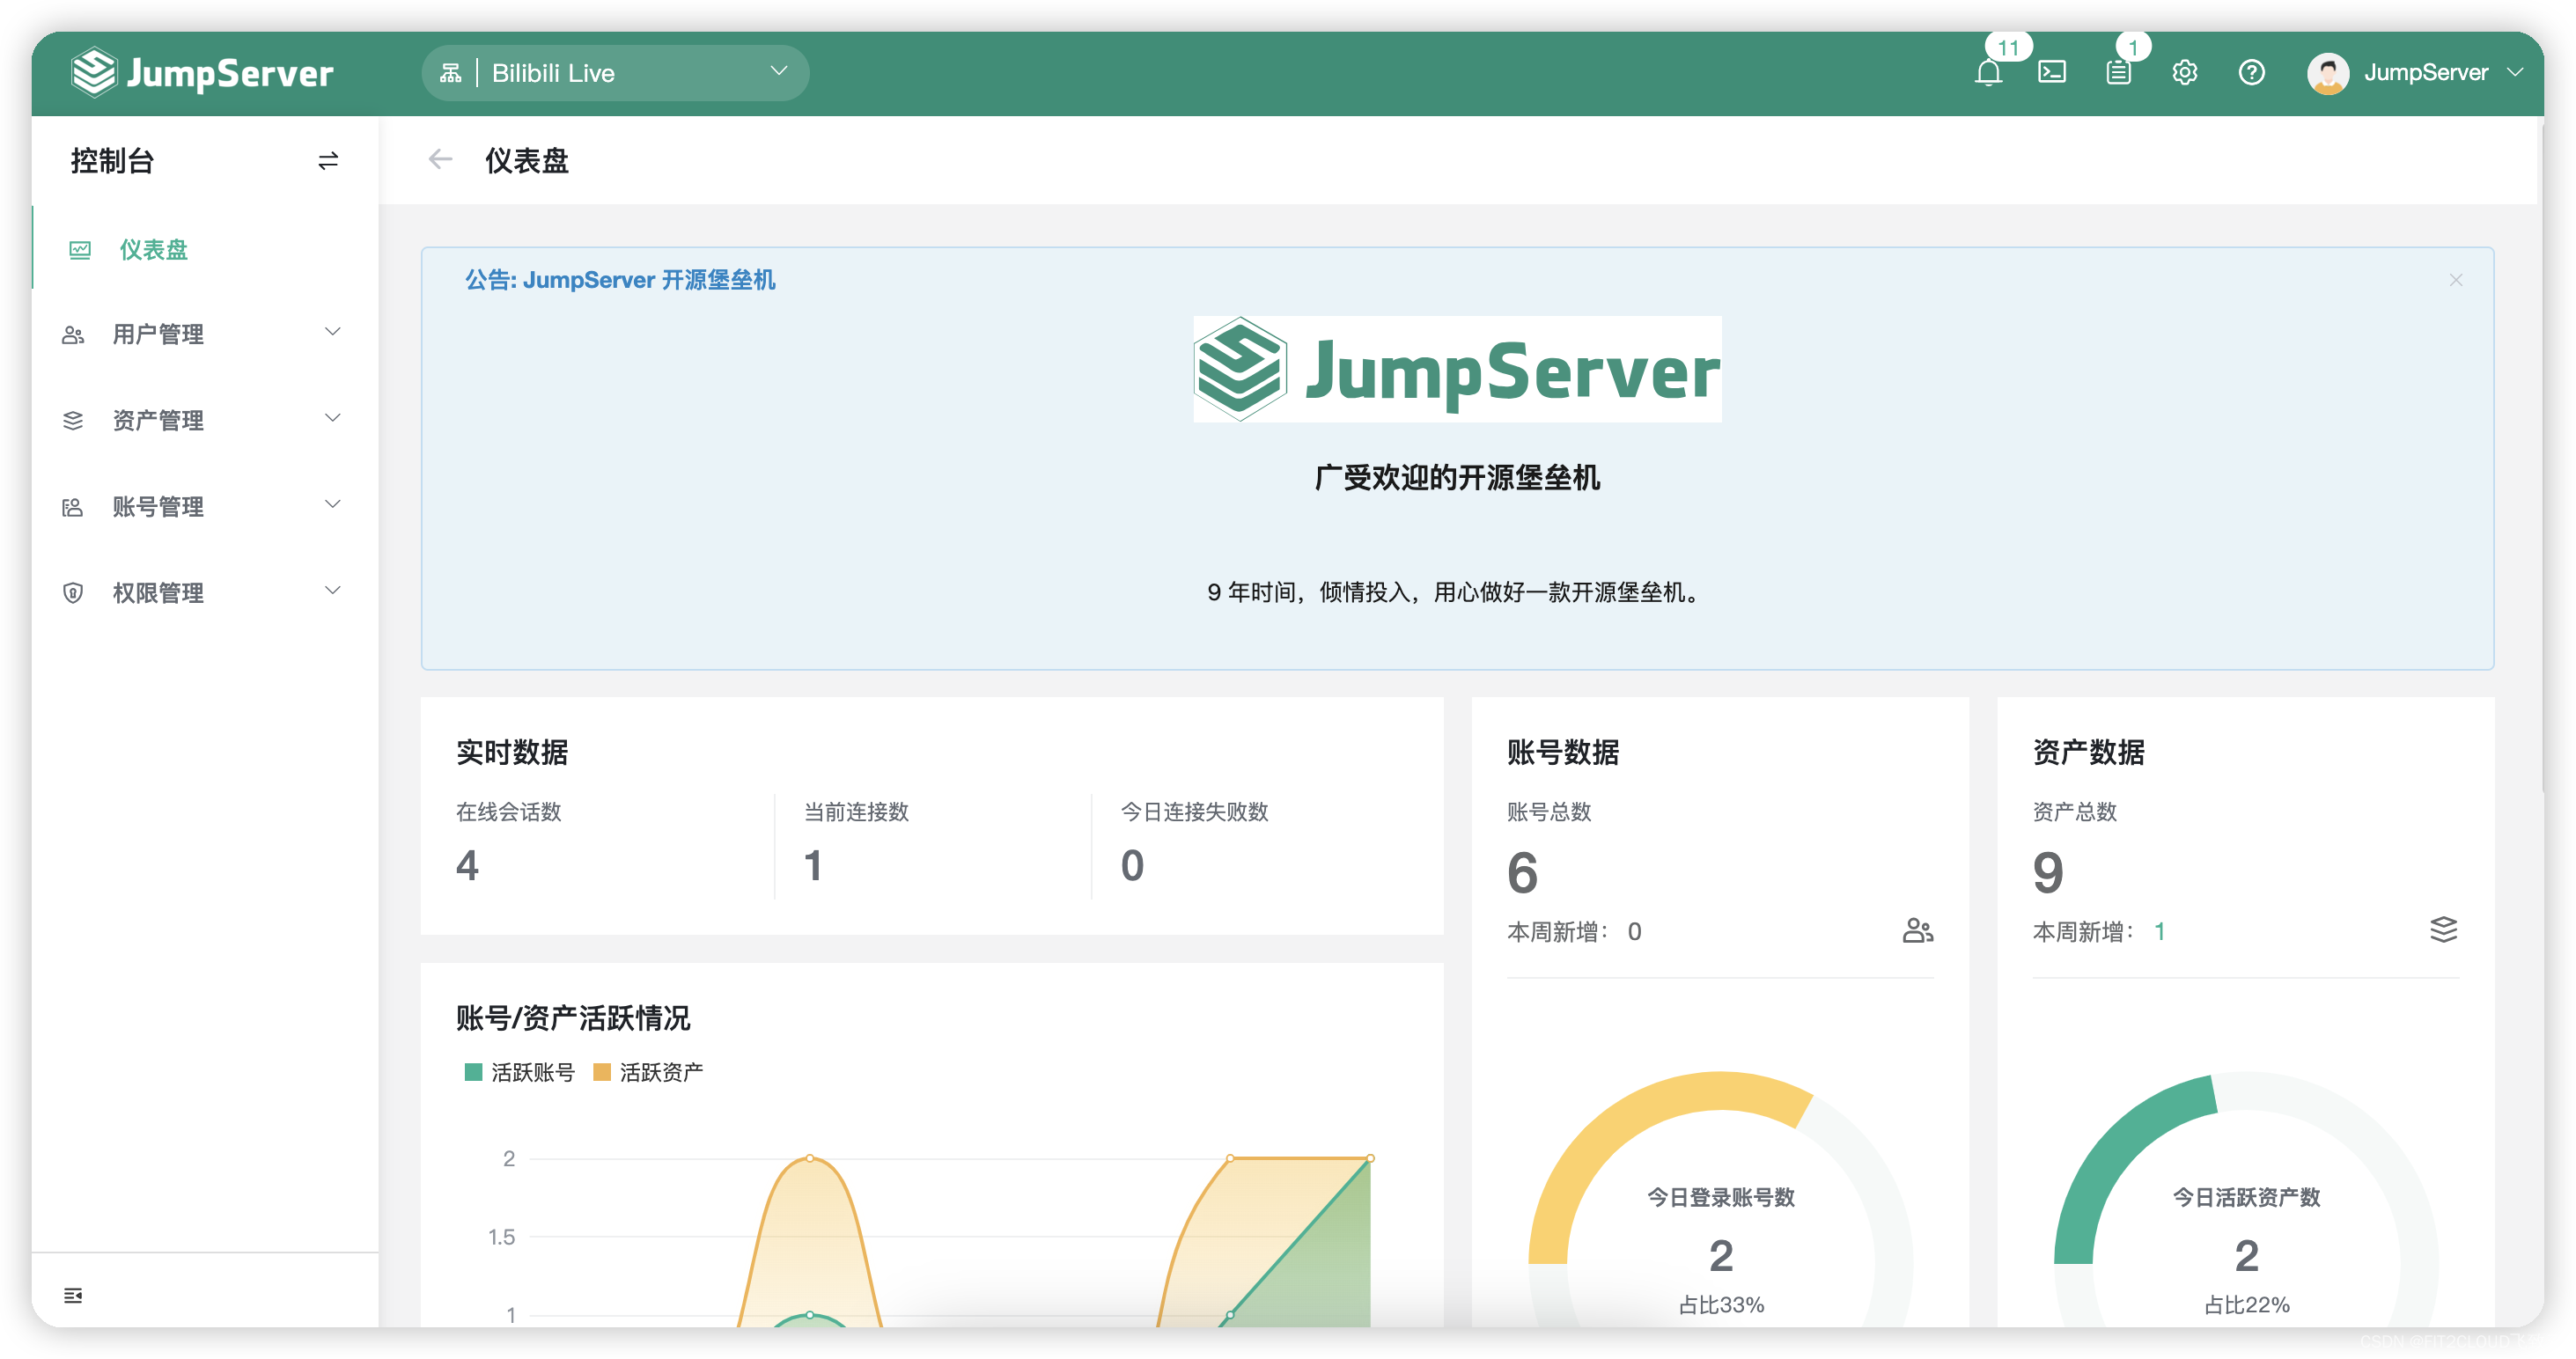Screen dimensions: 2576x1359
Task: Click the notification bell icon
Action: tap(1989, 72)
